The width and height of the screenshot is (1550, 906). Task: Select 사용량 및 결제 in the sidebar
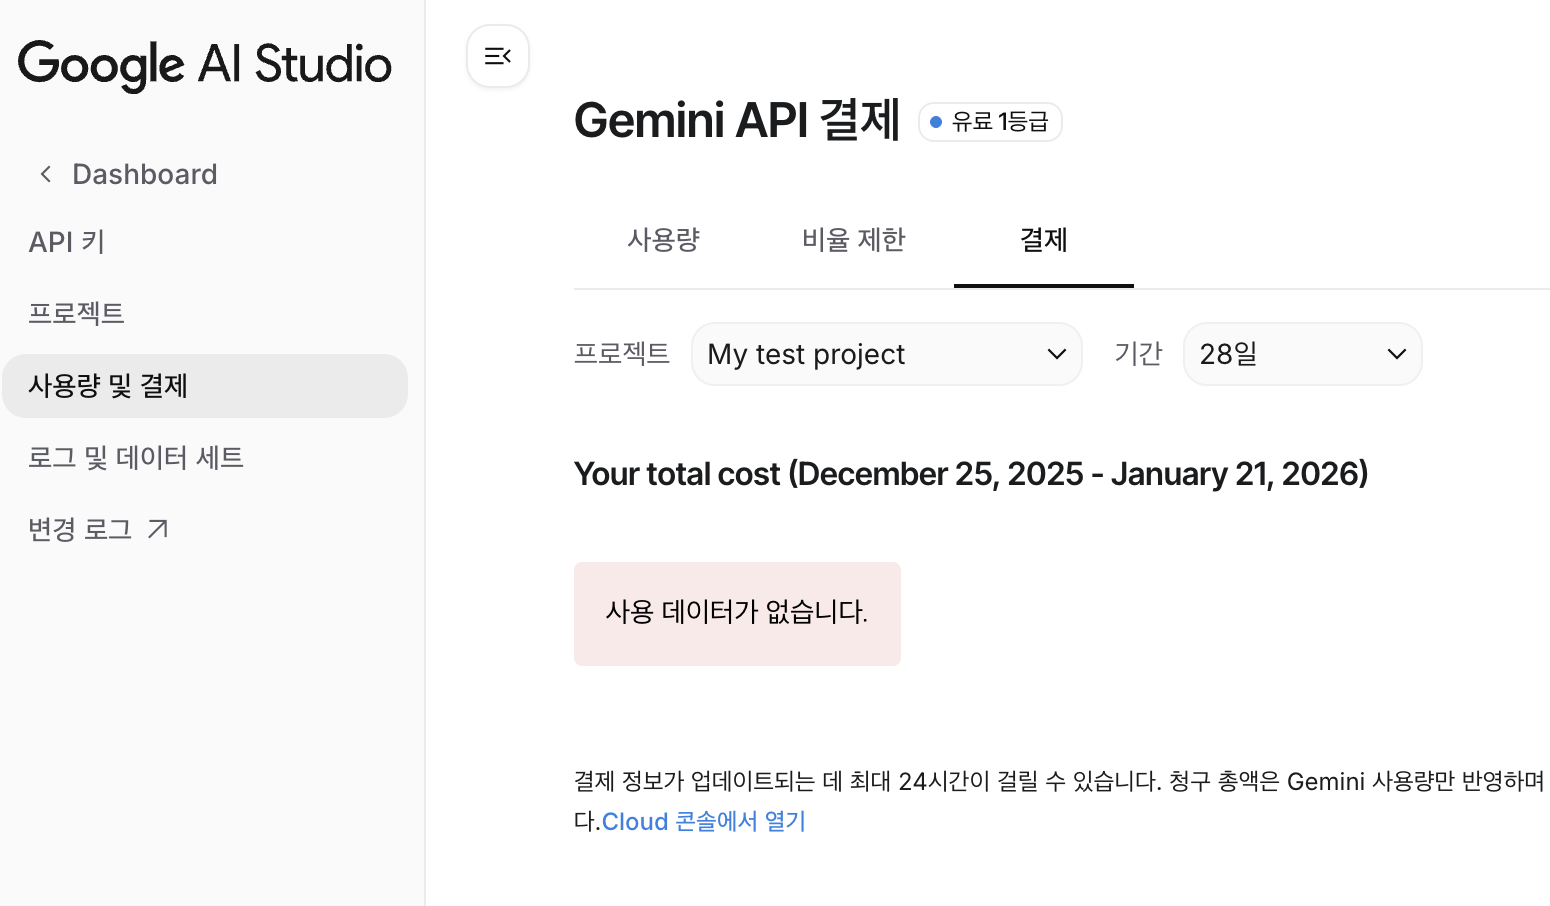tap(108, 386)
